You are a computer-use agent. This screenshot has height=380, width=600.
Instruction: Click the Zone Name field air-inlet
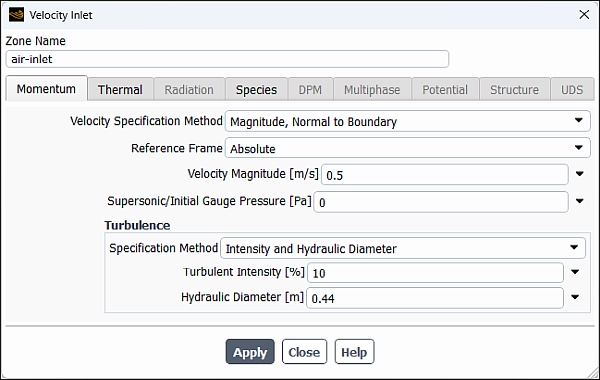(x=227, y=59)
